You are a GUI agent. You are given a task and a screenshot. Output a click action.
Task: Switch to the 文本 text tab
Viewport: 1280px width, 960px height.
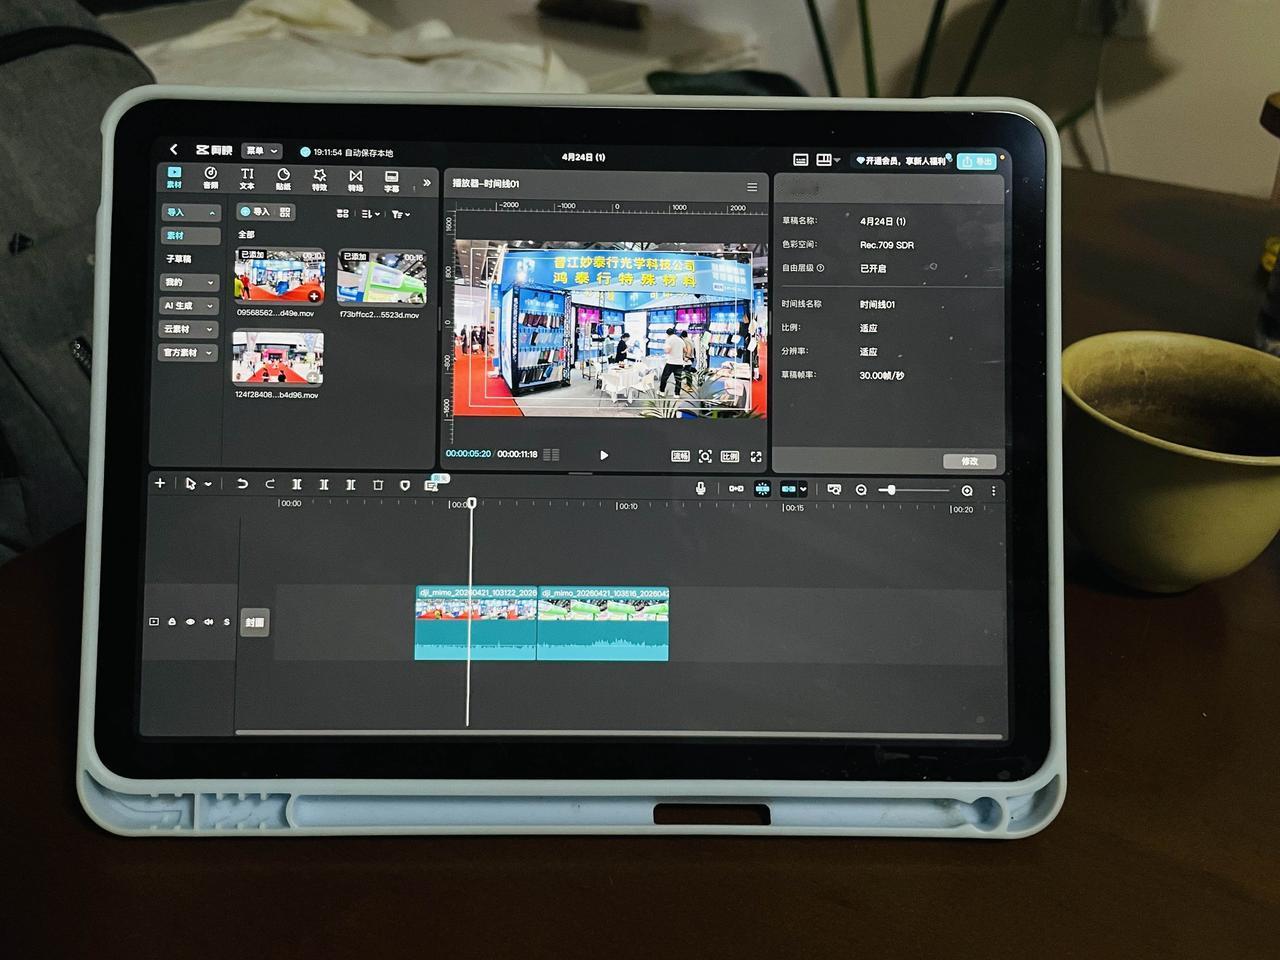(x=247, y=179)
